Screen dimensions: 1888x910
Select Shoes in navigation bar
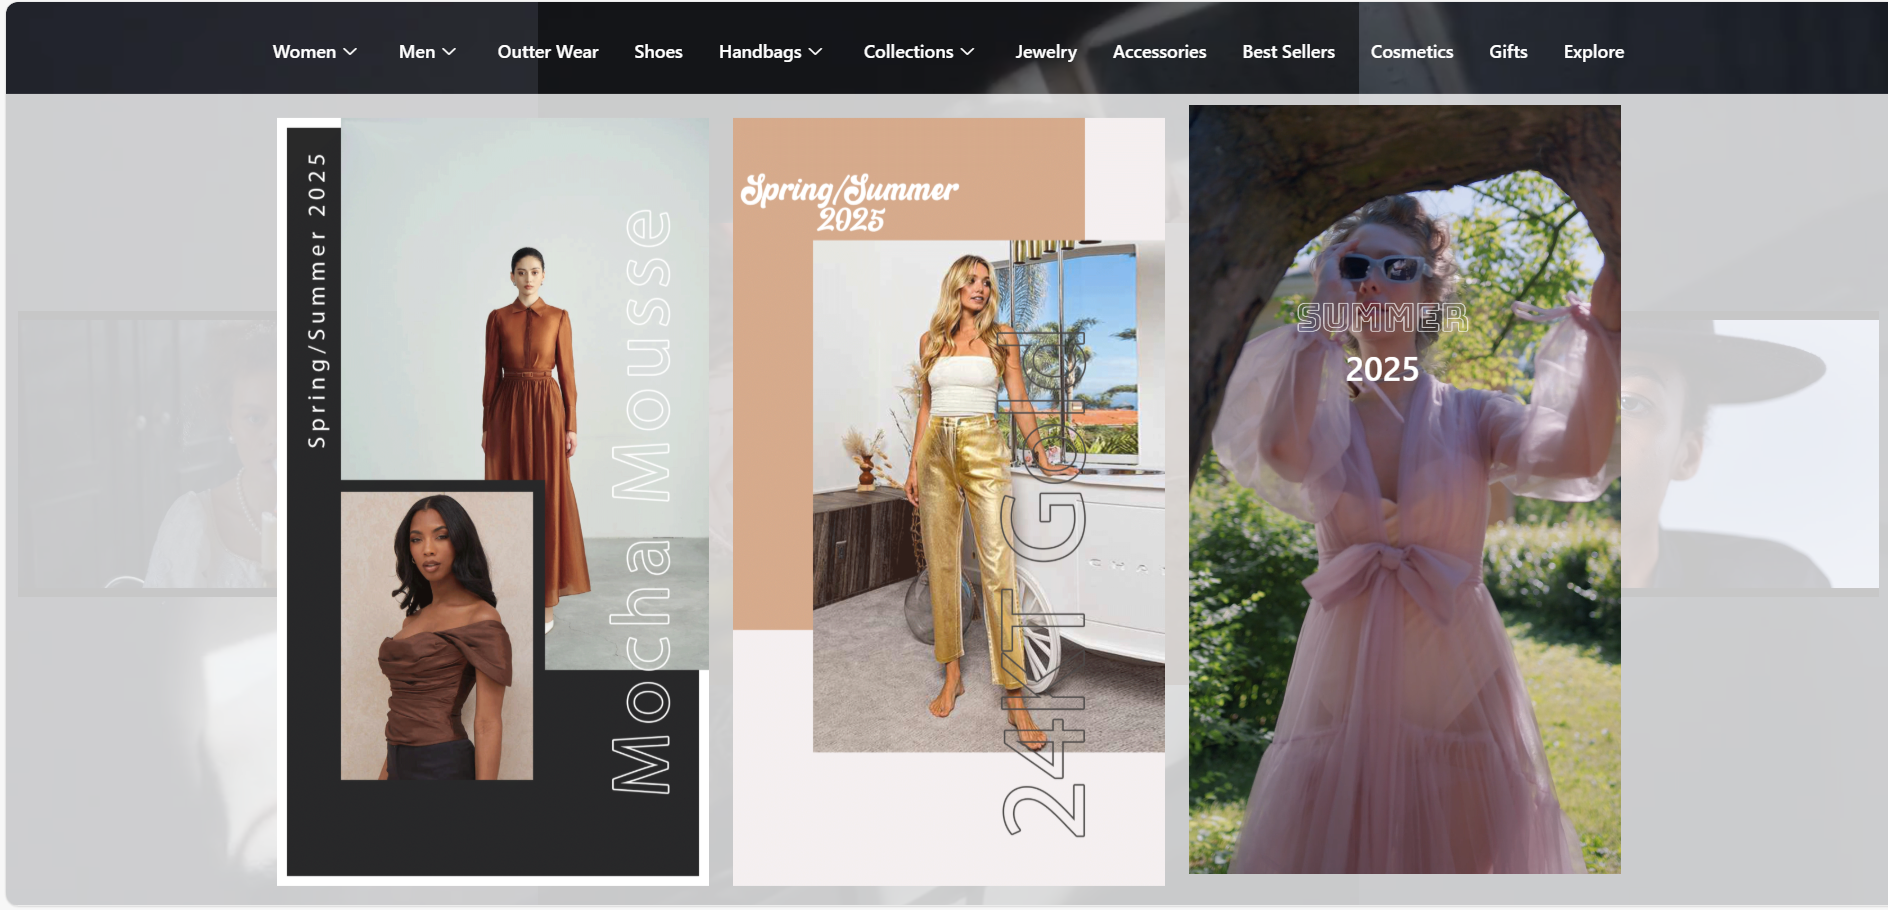tap(658, 52)
